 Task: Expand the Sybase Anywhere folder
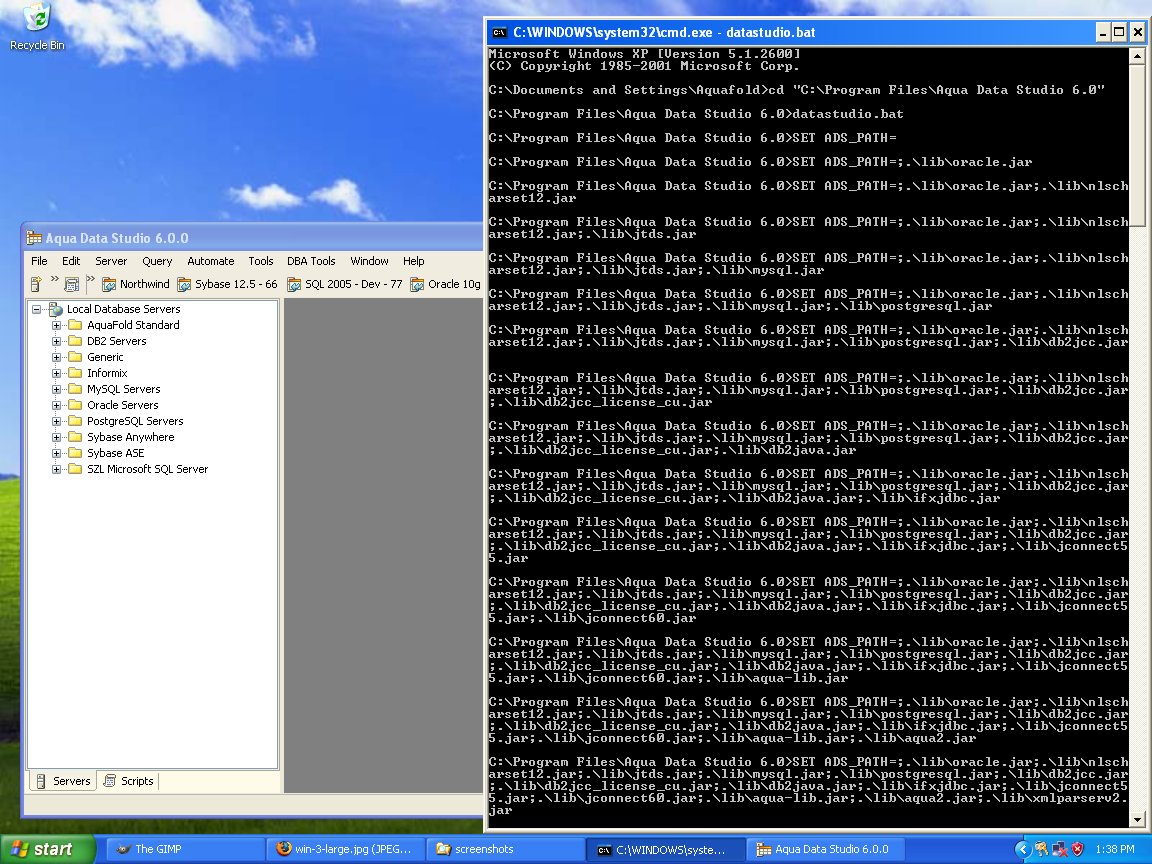tap(57, 437)
